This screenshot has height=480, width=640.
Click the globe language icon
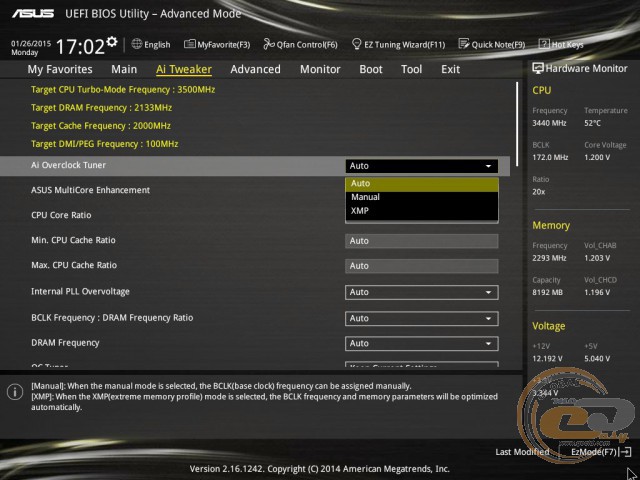click(137, 44)
